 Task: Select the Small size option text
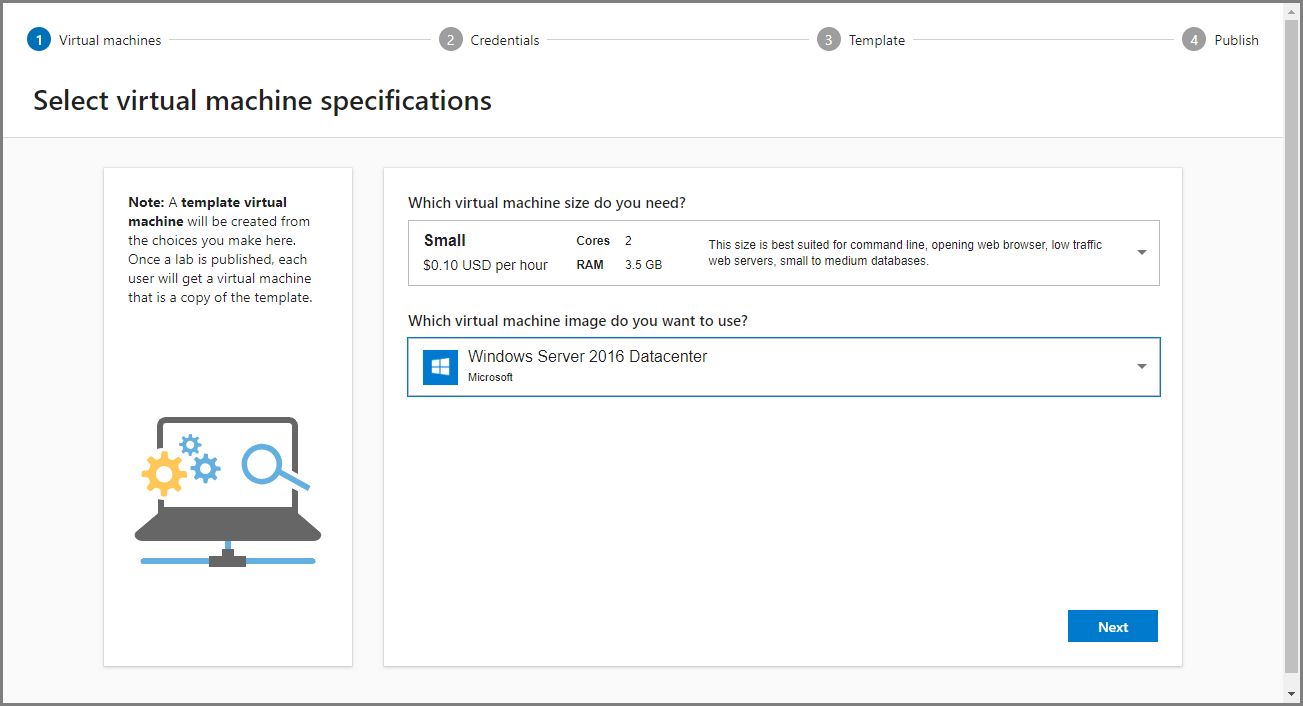pyautogui.click(x=445, y=241)
